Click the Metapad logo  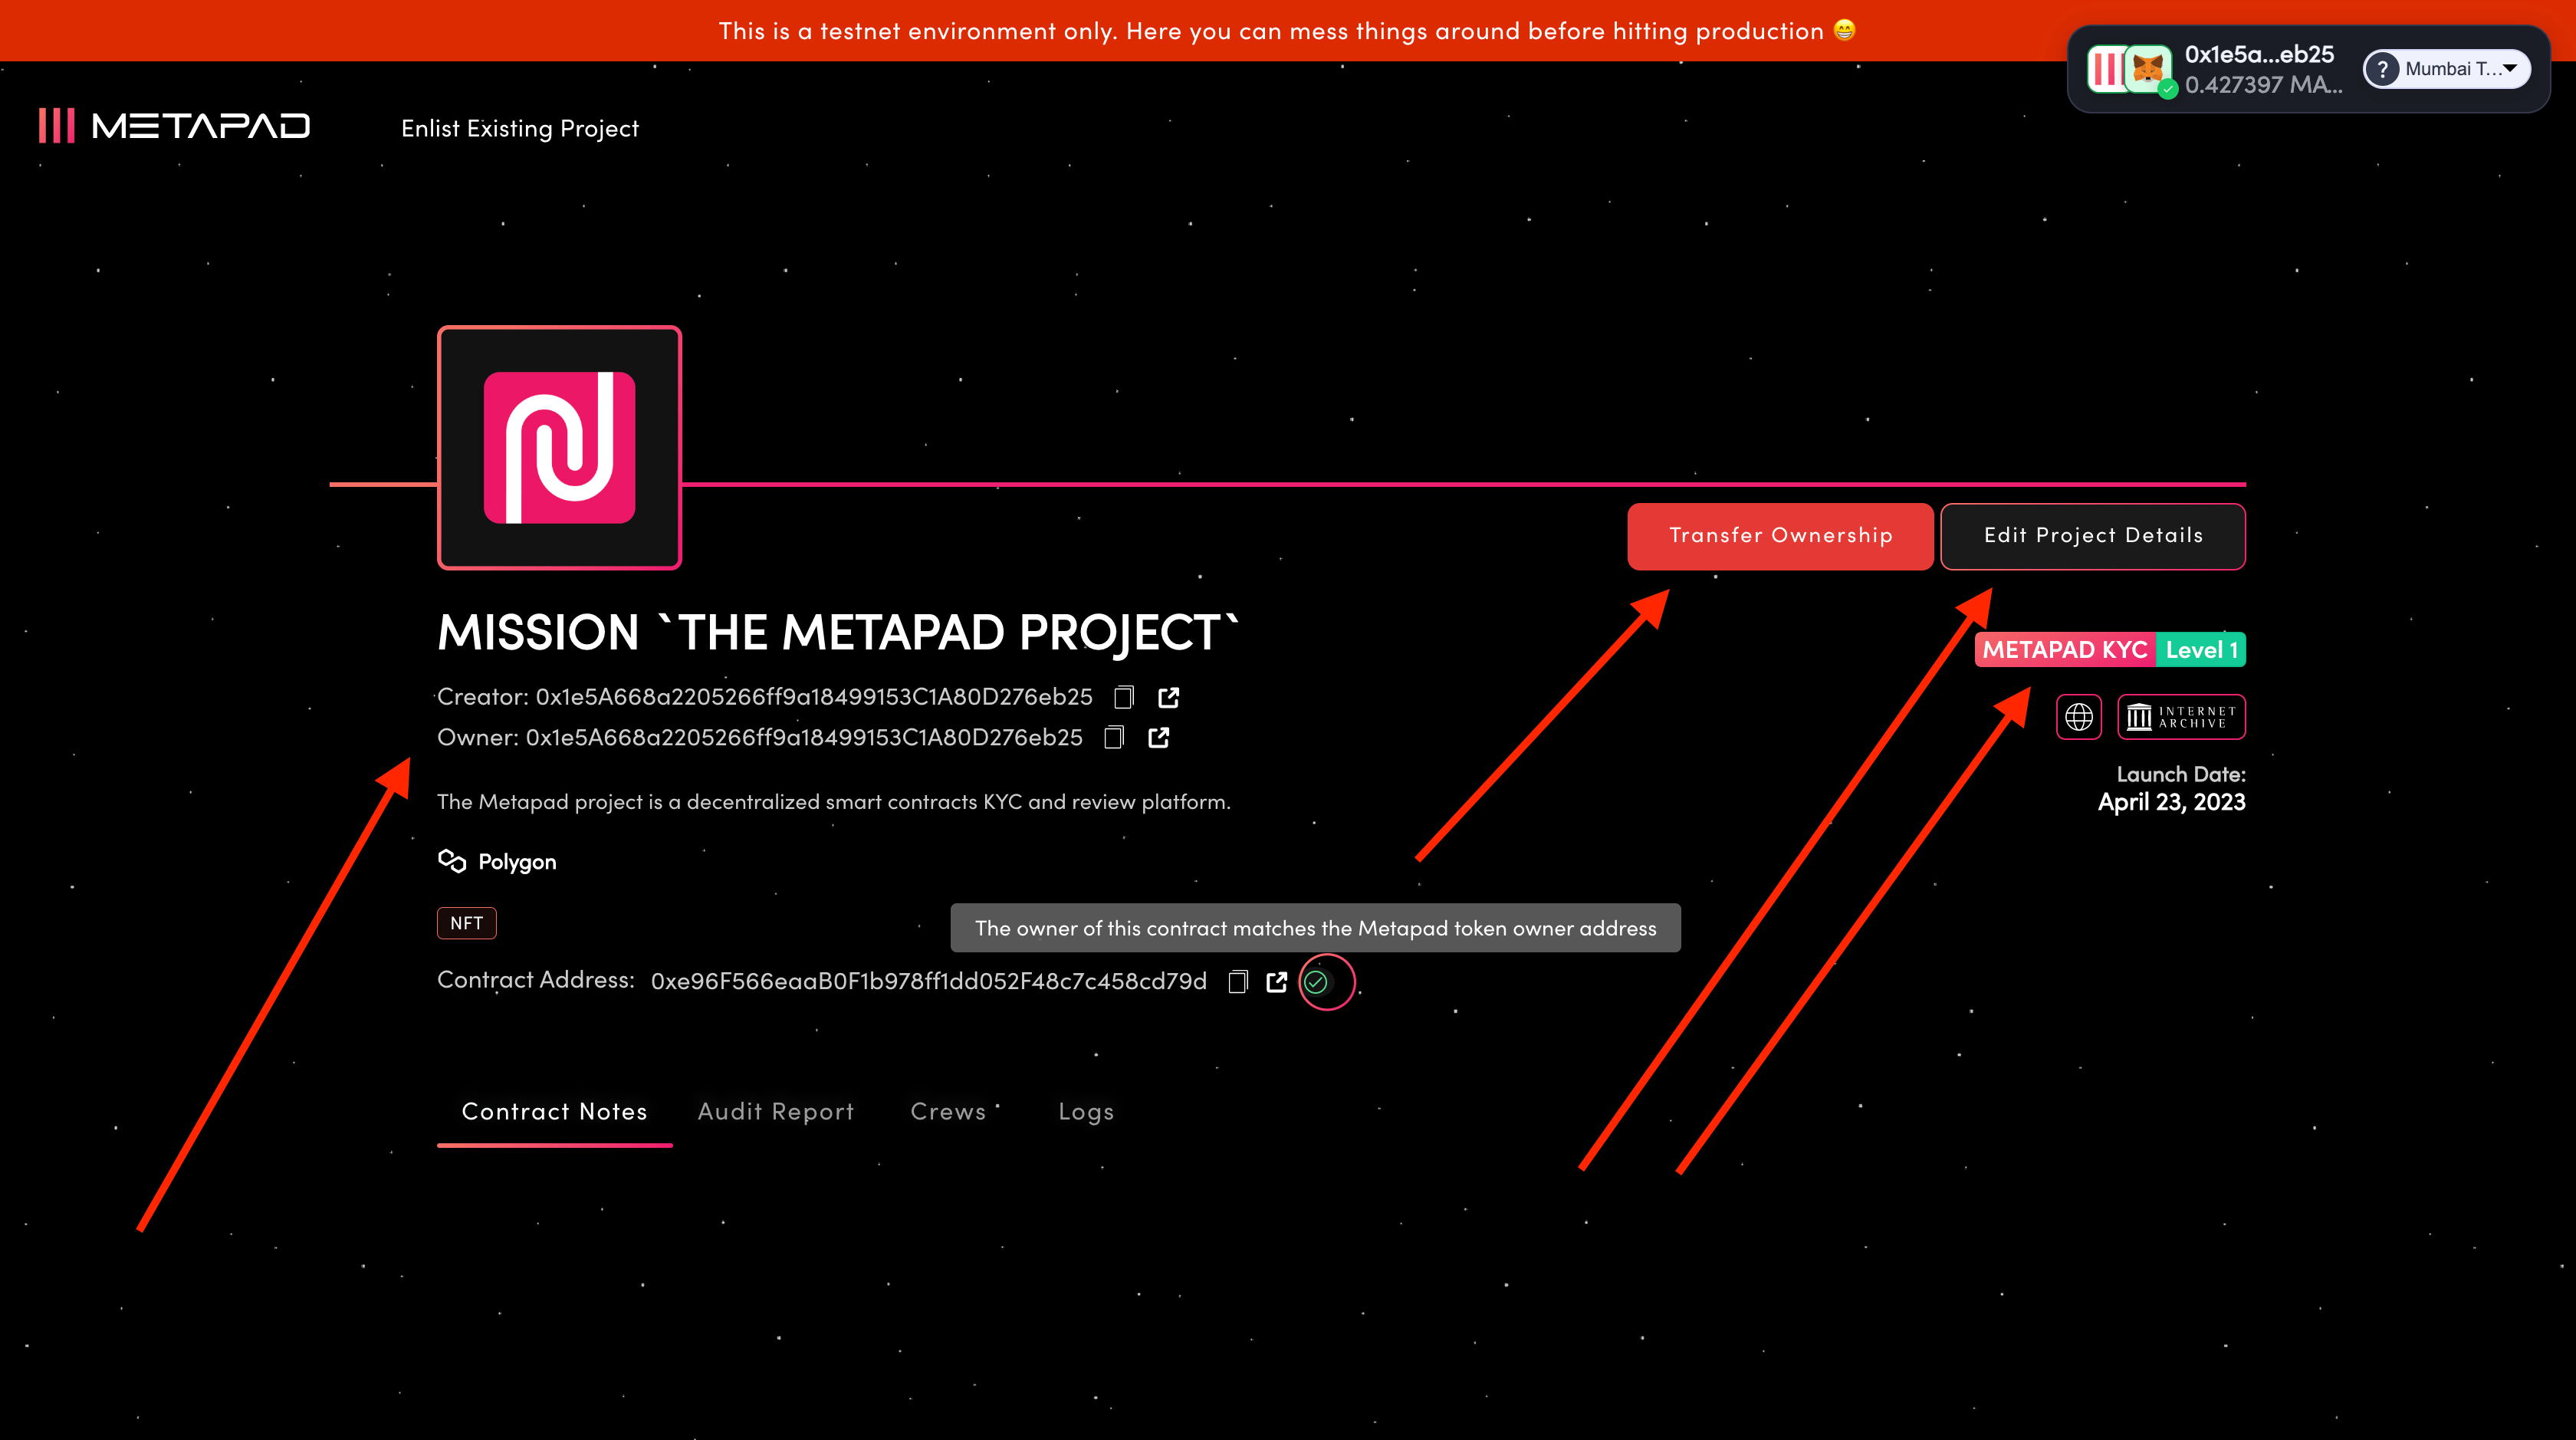(x=174, y=126)
